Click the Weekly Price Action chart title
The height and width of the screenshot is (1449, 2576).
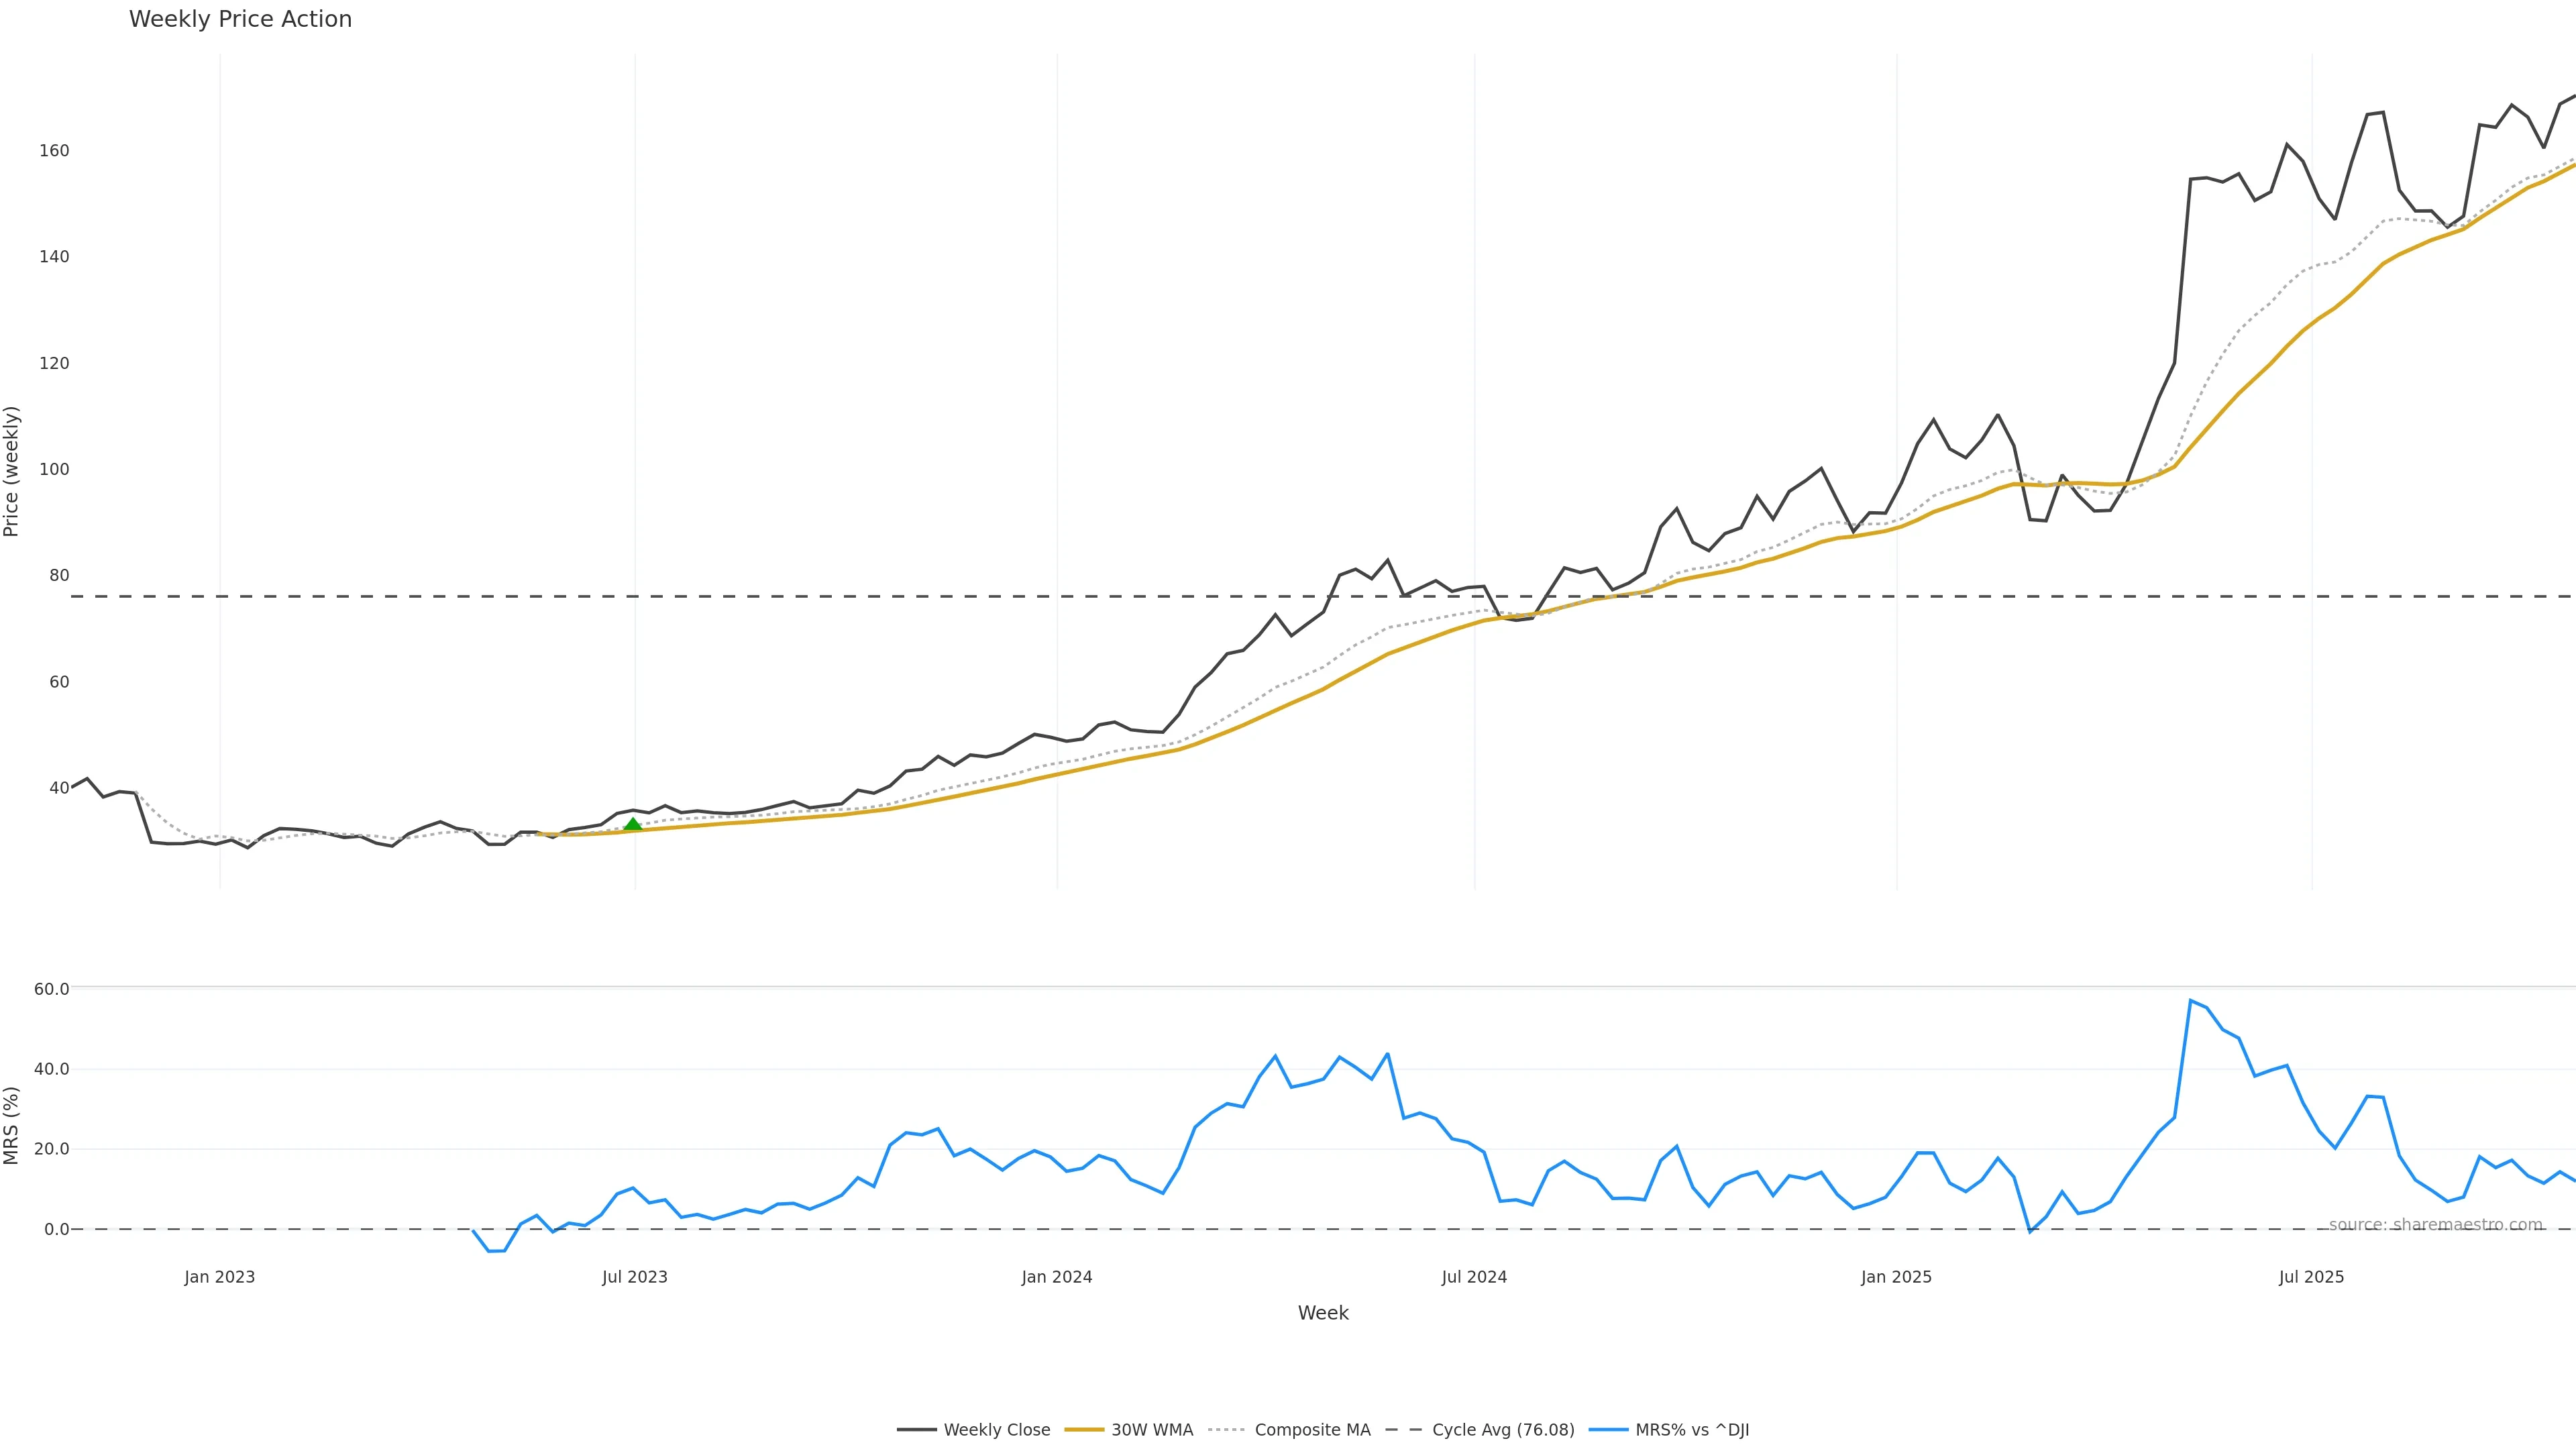click(x=240, y=19)
